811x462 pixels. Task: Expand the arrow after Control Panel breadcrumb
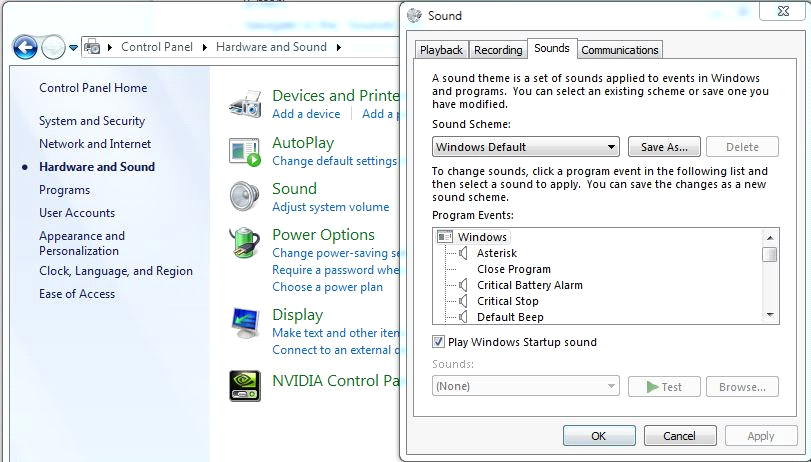[205, 48]
